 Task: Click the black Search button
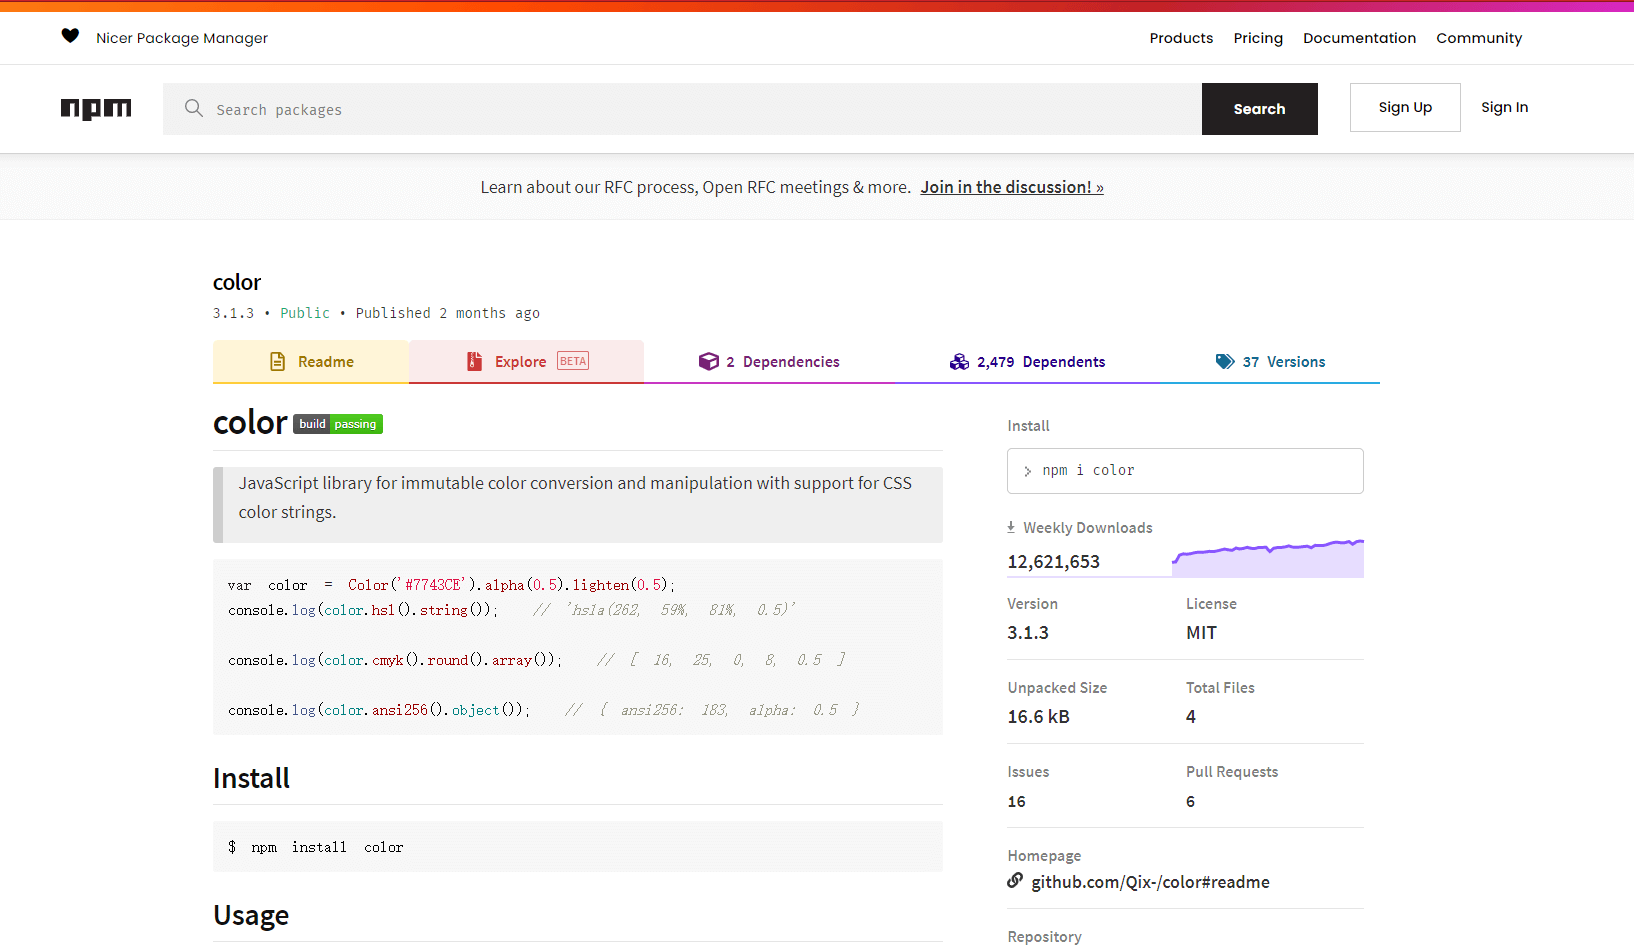(1260, 109)
